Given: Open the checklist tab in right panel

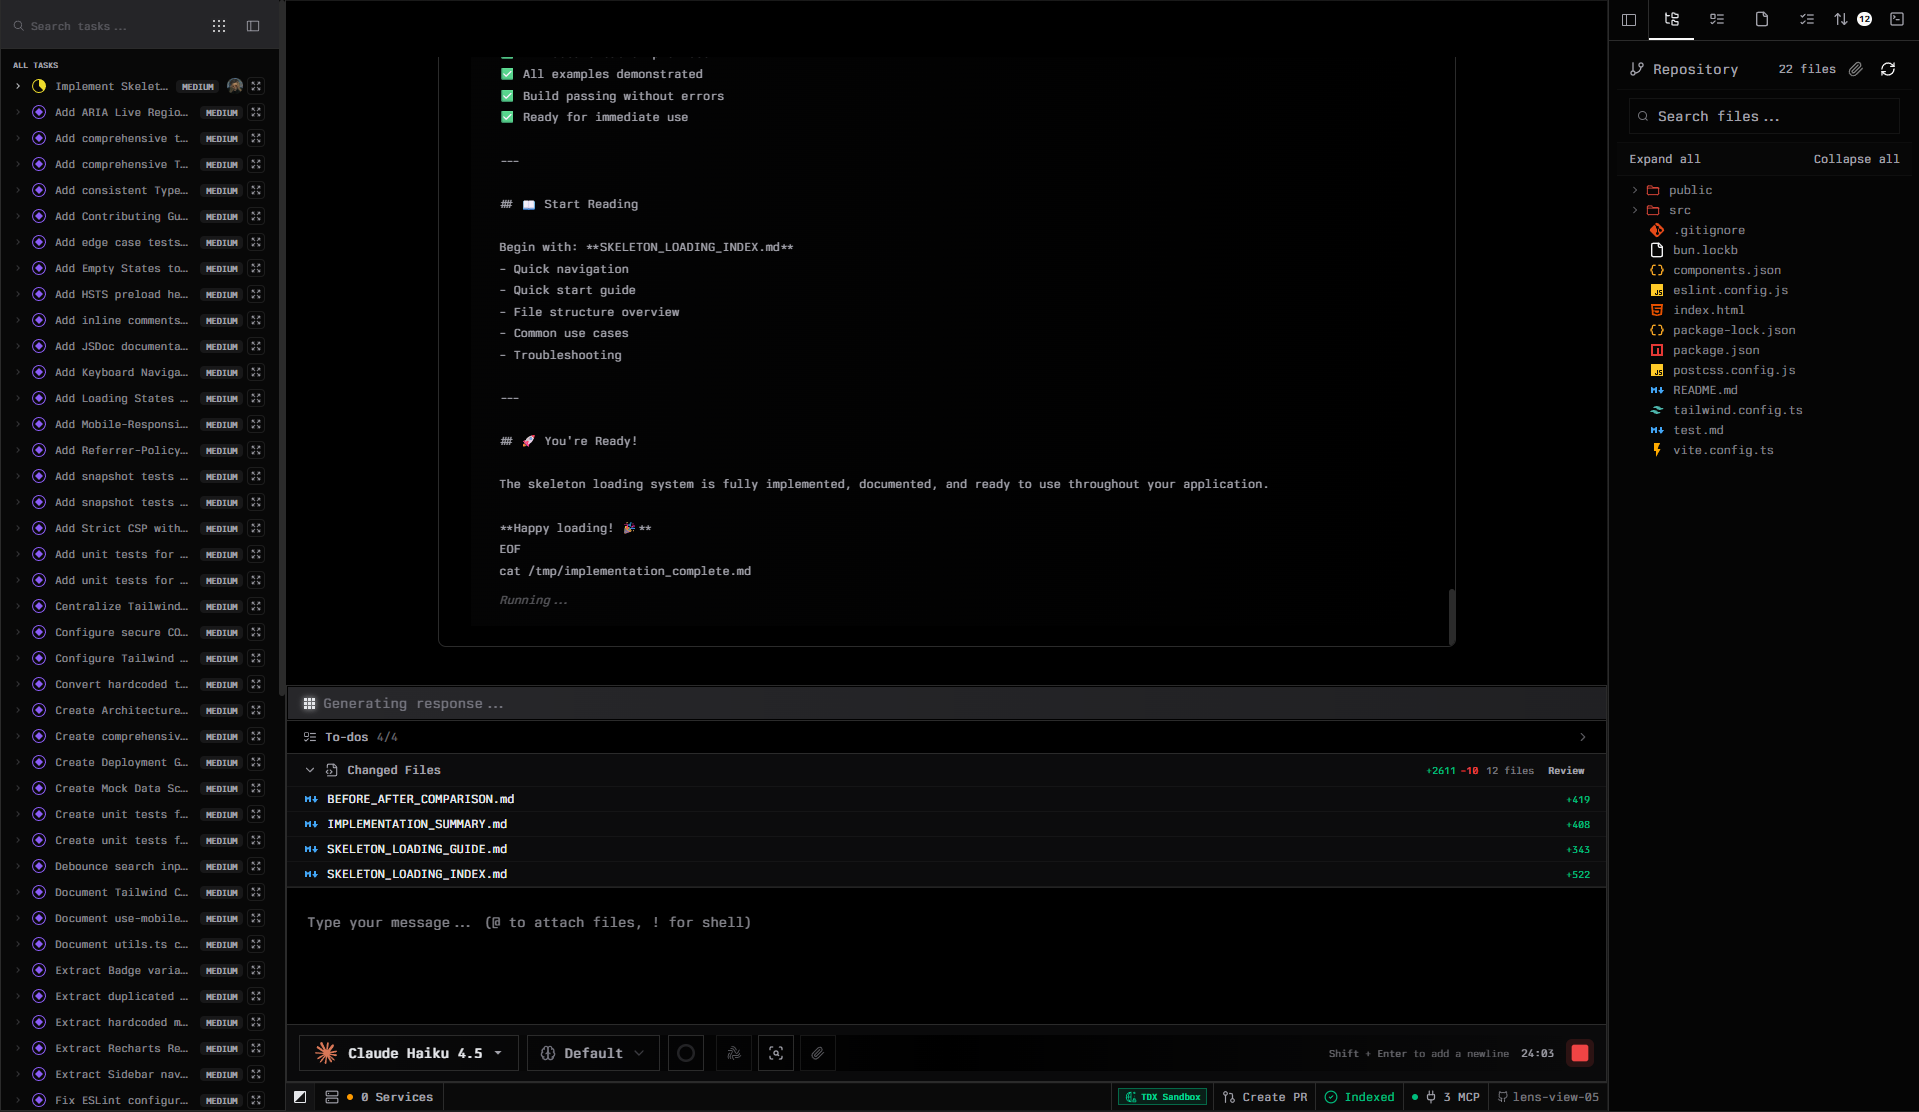Looking at the screenshot, I should 1806,19.
